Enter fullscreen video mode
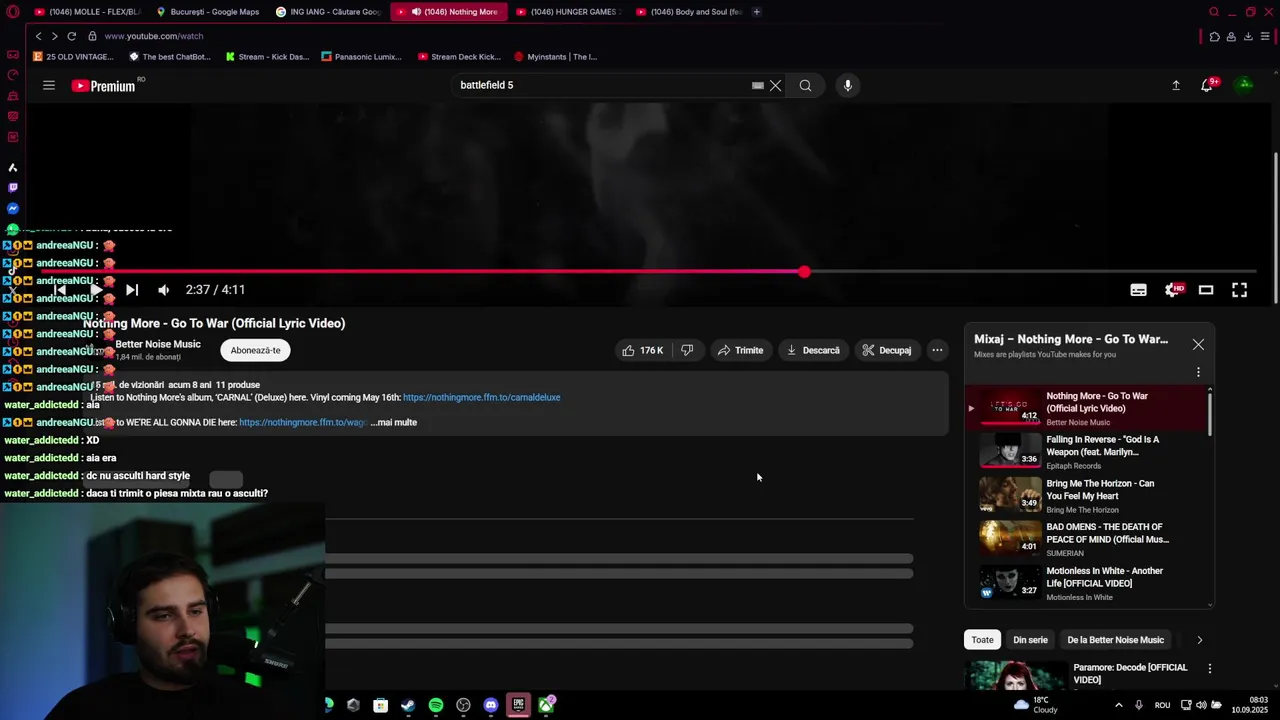Screen dimensions: 1280x720 pos(1239,290)
